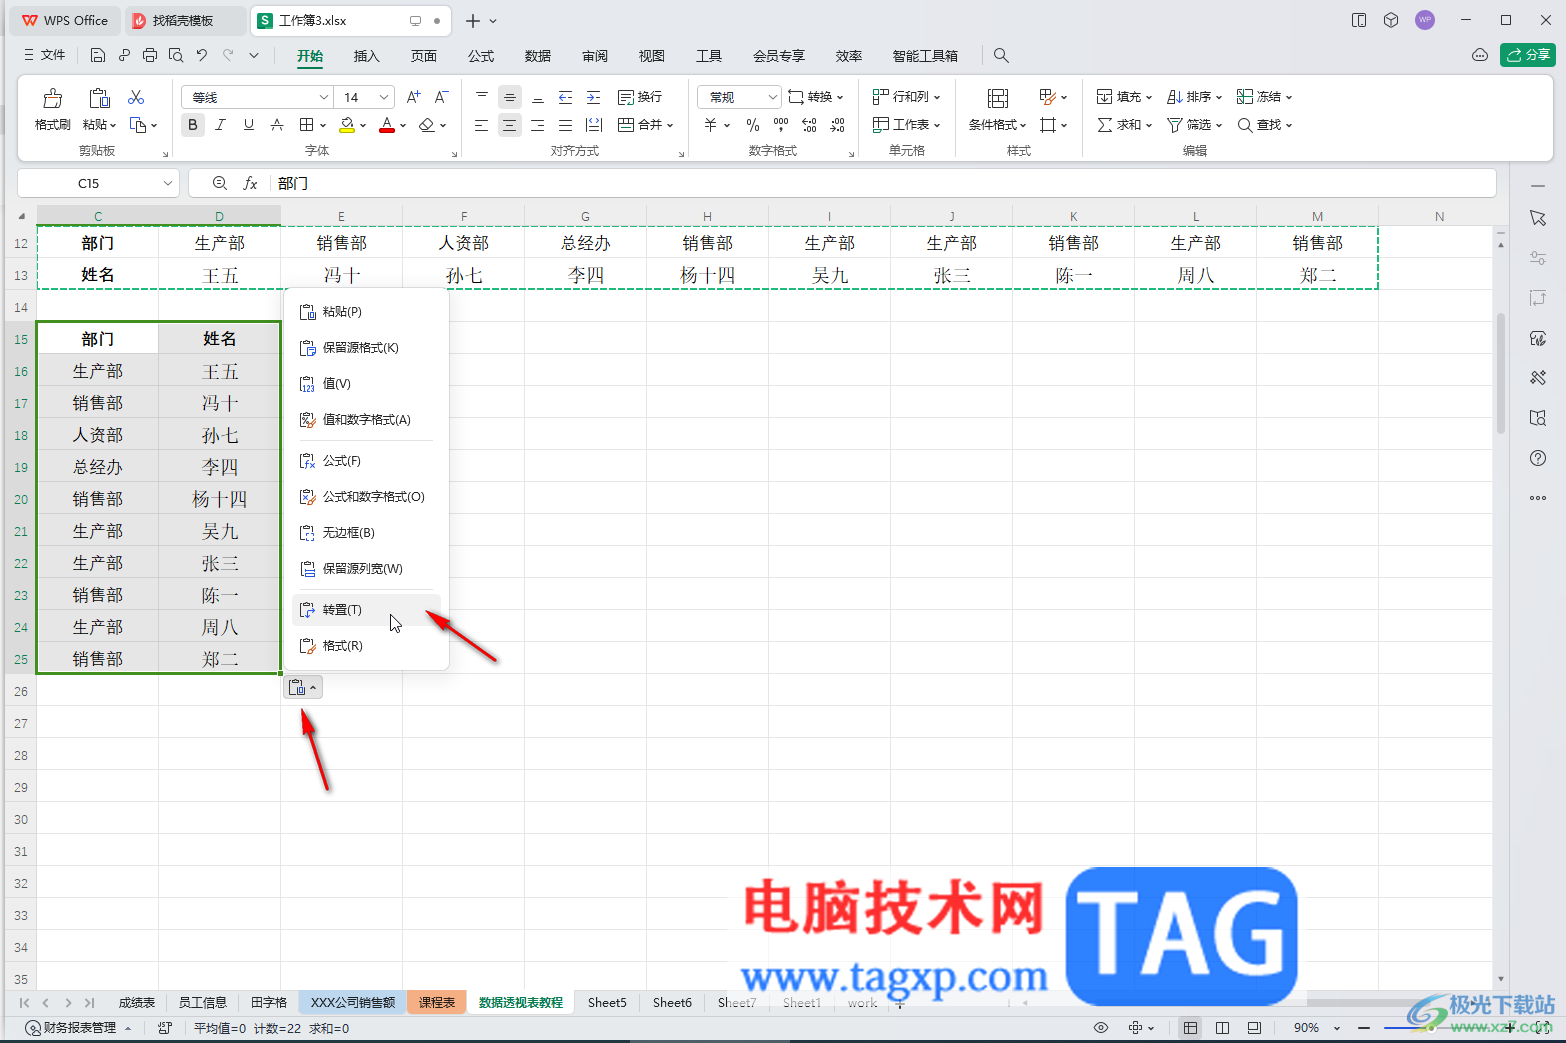Align text left icon
1566x1043 pixels.
coord(482,125)
